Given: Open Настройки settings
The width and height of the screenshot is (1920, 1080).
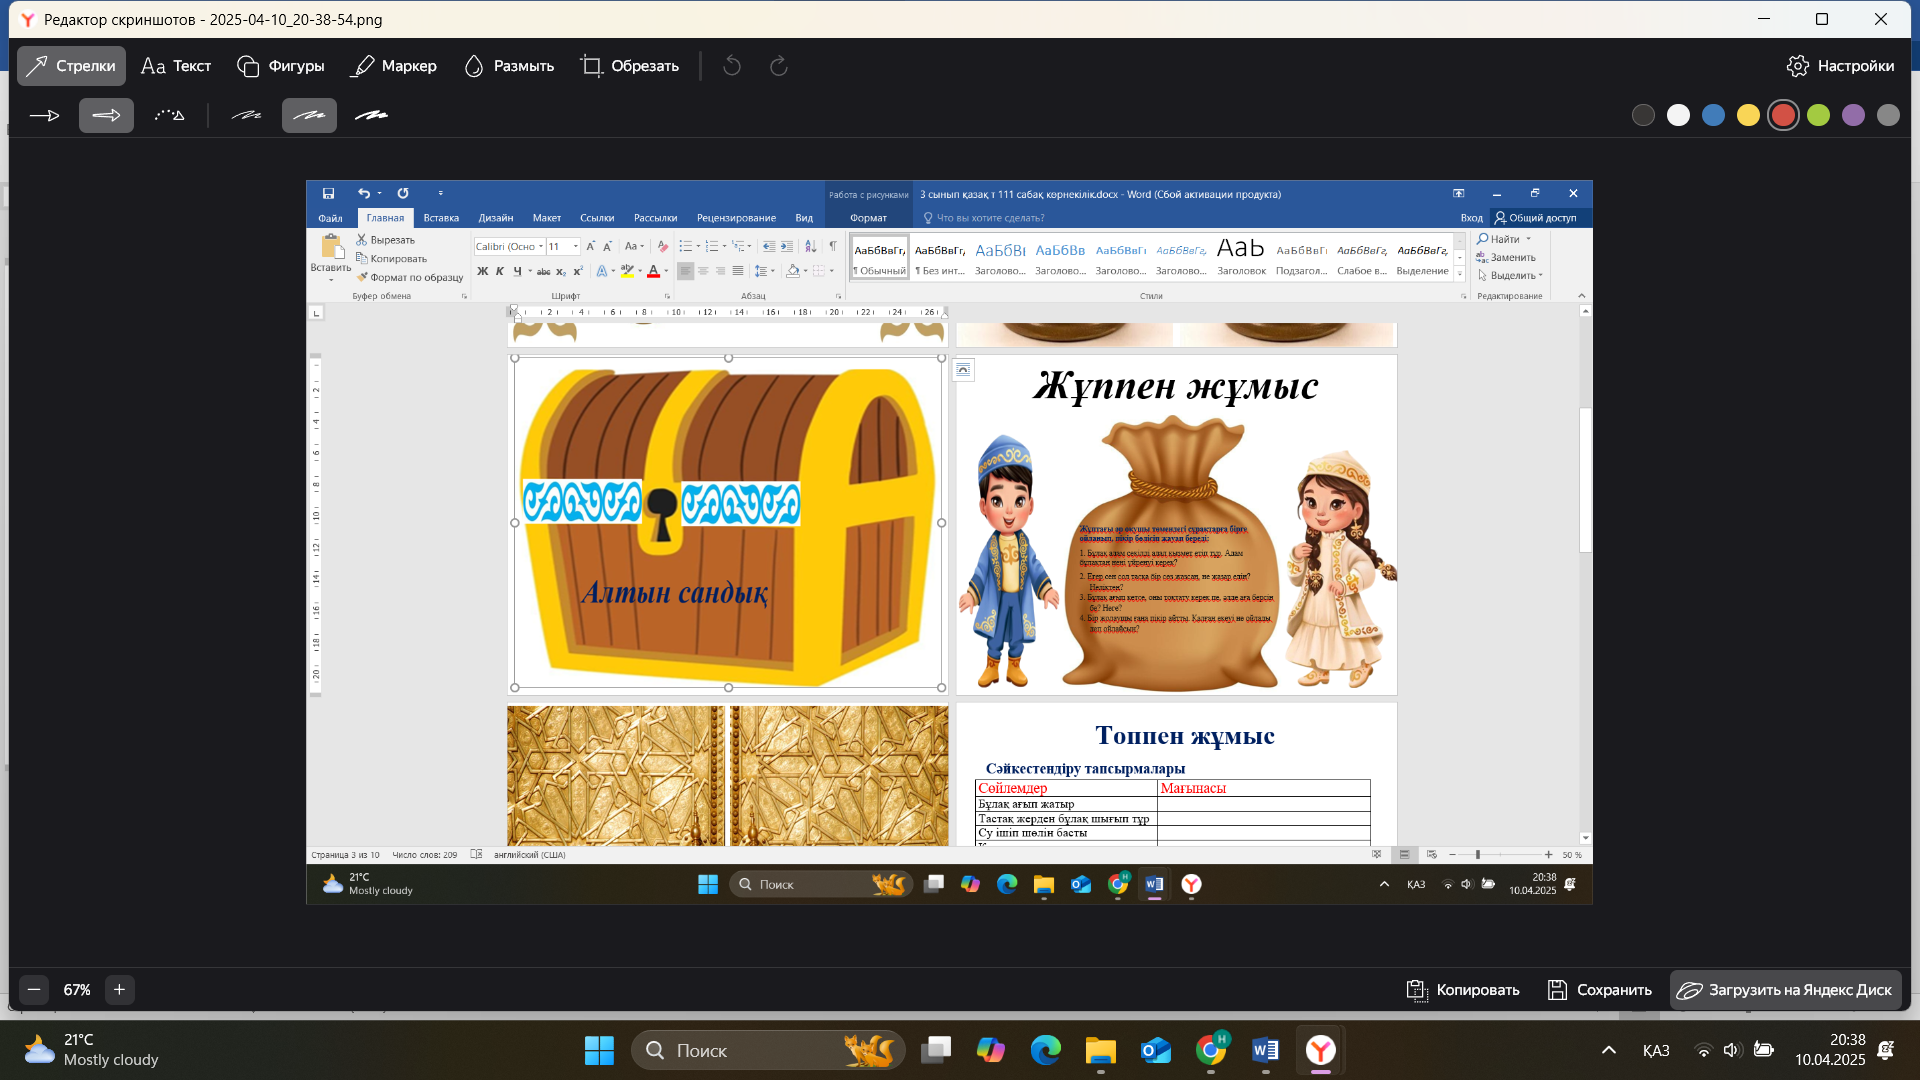Looking at the screenshot, I should [x=1840, y=66].
